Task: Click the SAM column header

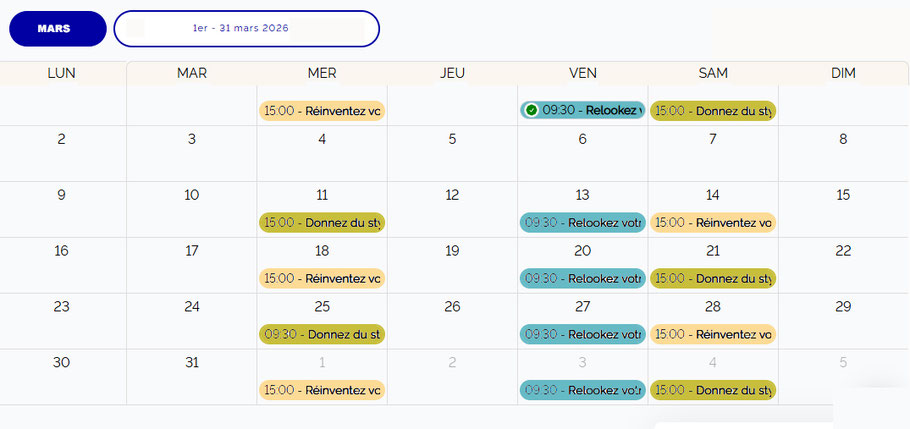Action: (713, 73)
